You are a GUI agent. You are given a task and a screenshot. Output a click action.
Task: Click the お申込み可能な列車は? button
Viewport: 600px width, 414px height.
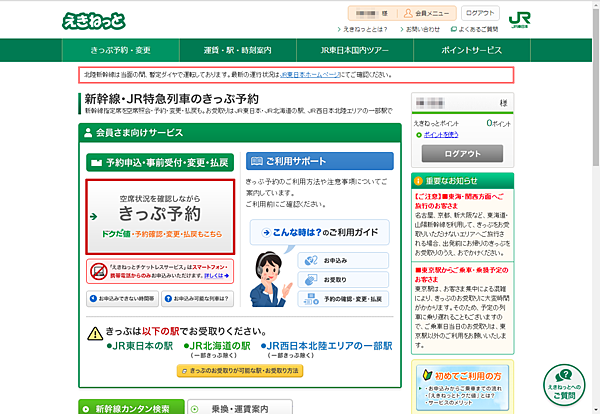pyautogui.click(x=197, y=298)
